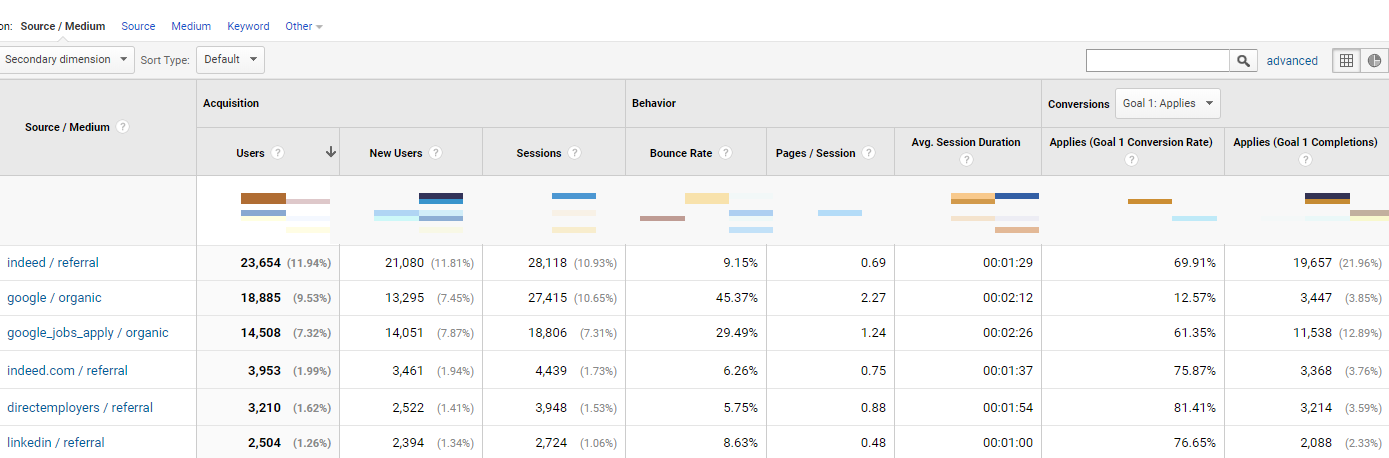1389x458 pixels.
Task: Open the Goal 1: Applies conversions dropdown
Action: point(1167,103)
